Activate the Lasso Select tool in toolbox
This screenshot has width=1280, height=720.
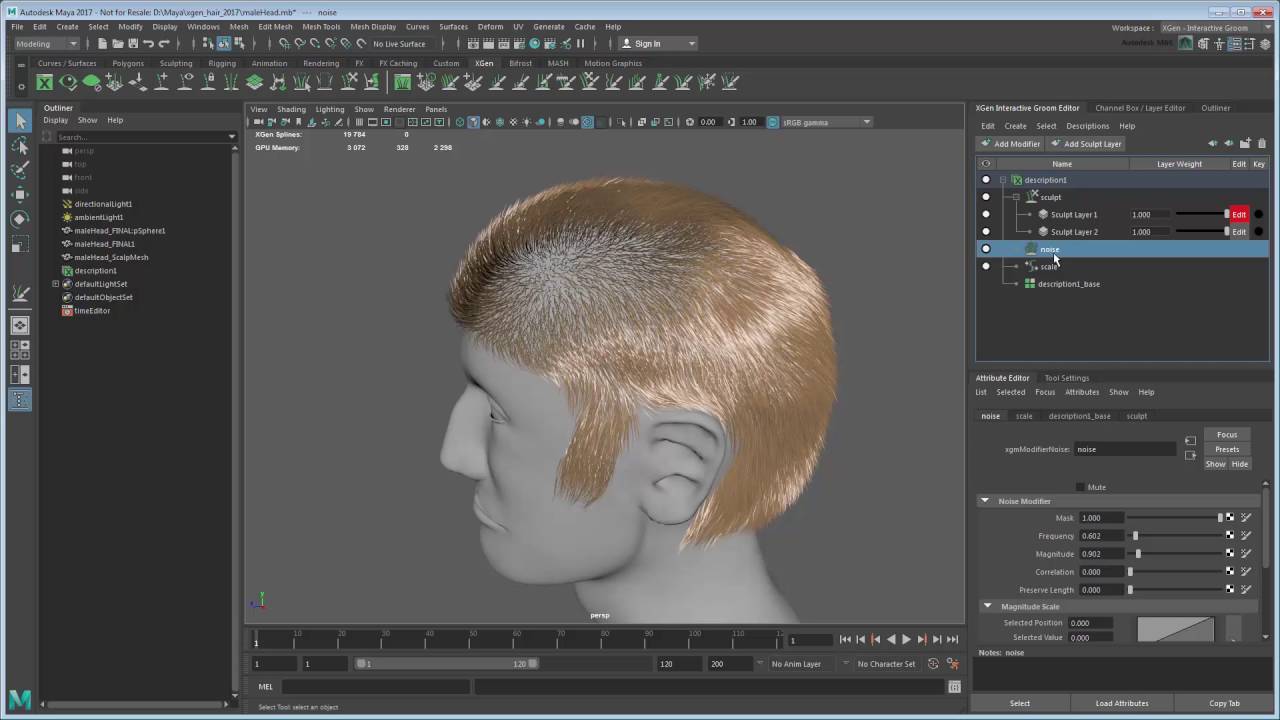[20, 146]
